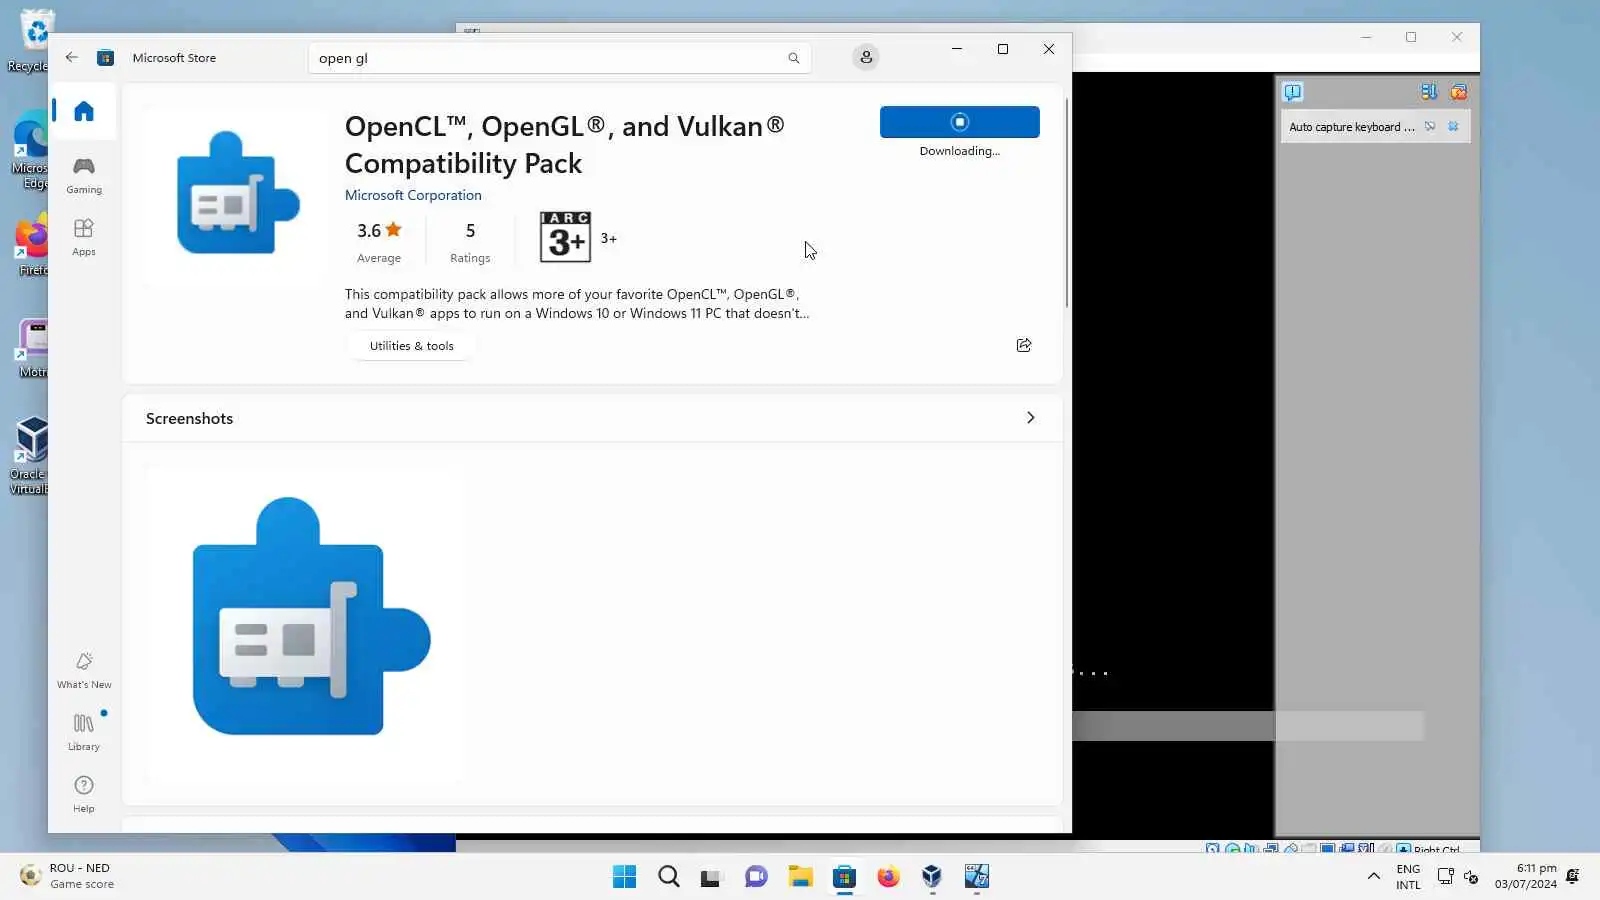The image size is (1600, 900).
Task: Click the Share icon for this app
Action: (1024, 345)
